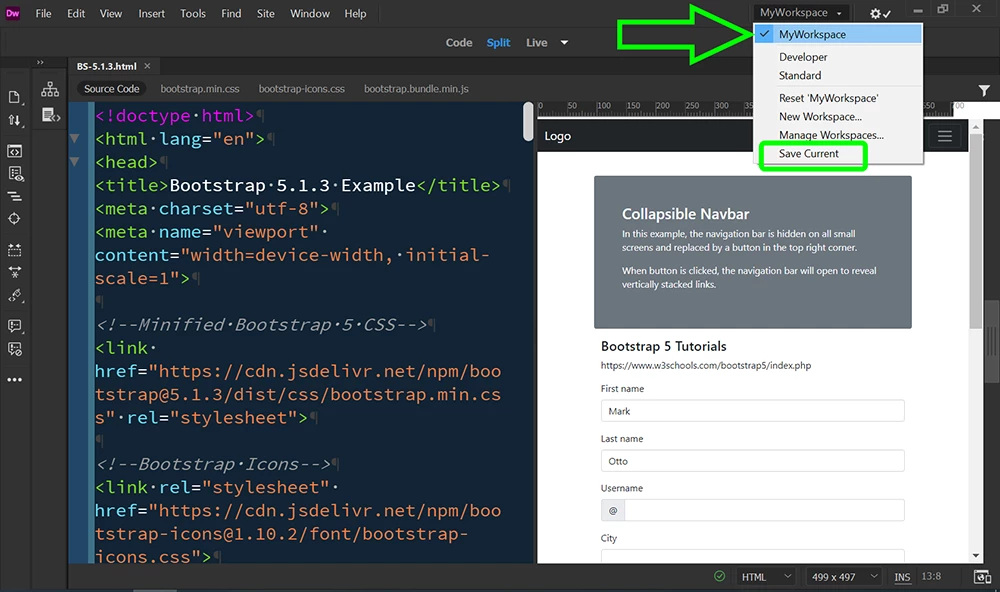The image size is (1000, 592).
Task: Click the w3schools bootstrap5 URL text
Action: click(x=705, y=366)
